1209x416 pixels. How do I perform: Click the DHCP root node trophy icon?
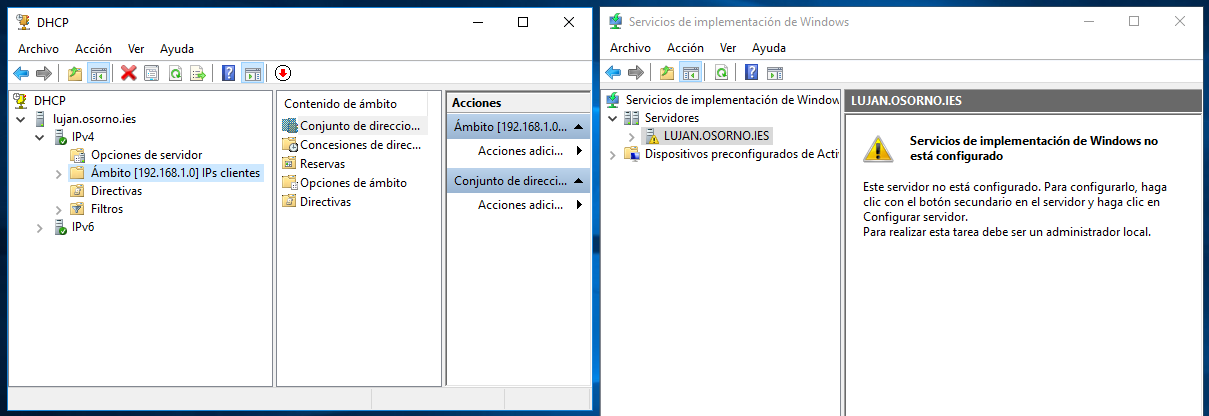(21, 100)
